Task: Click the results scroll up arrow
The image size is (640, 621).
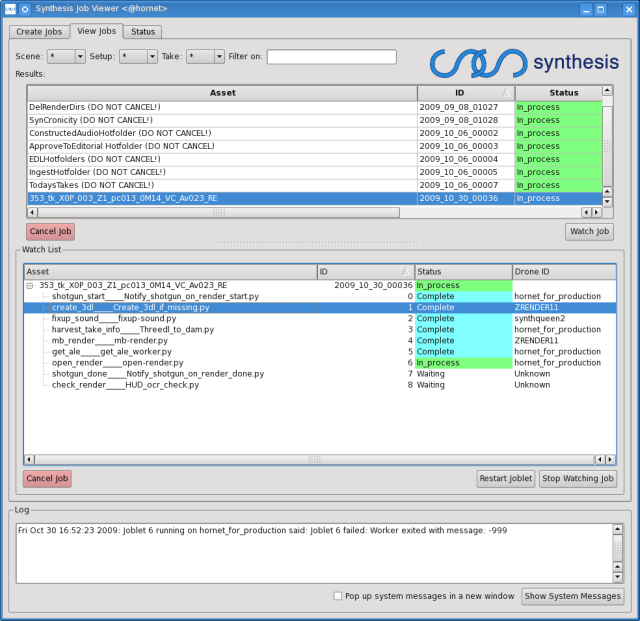Action: 607,90
